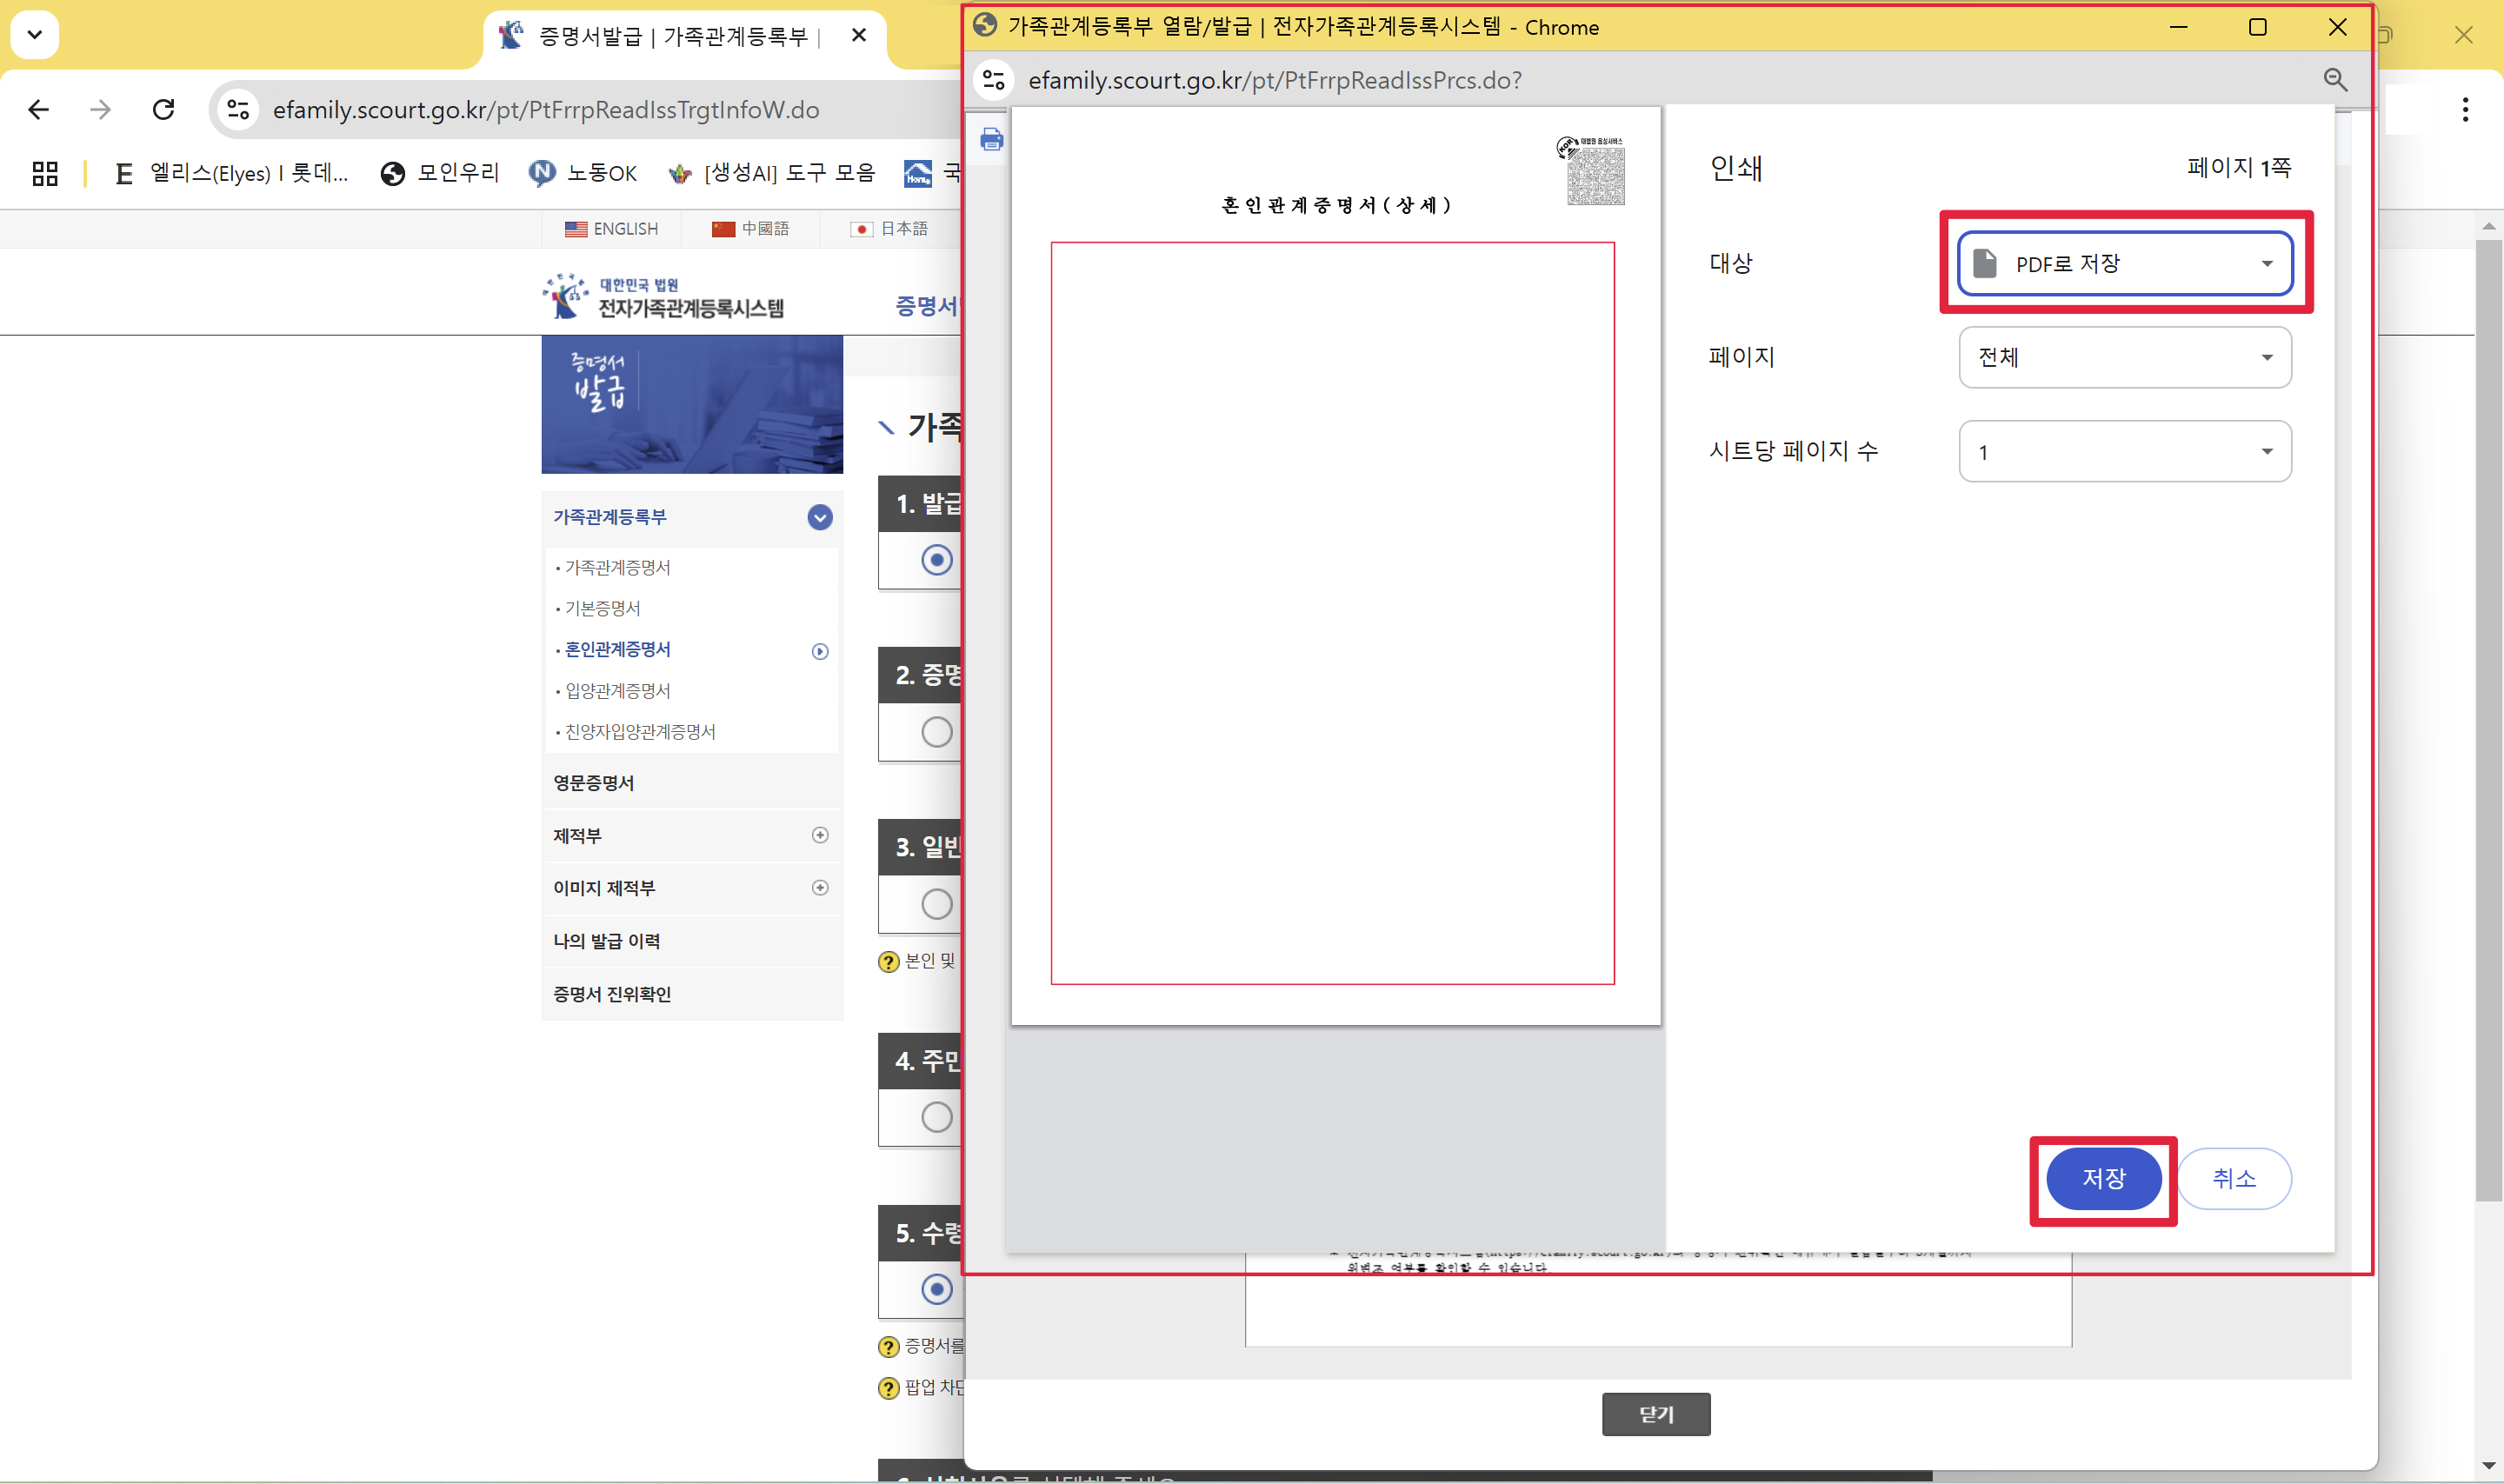Screen dimensions: 2504x1484
Task: Click help icon beside 팝업 차단 text
Action: 888,1388
